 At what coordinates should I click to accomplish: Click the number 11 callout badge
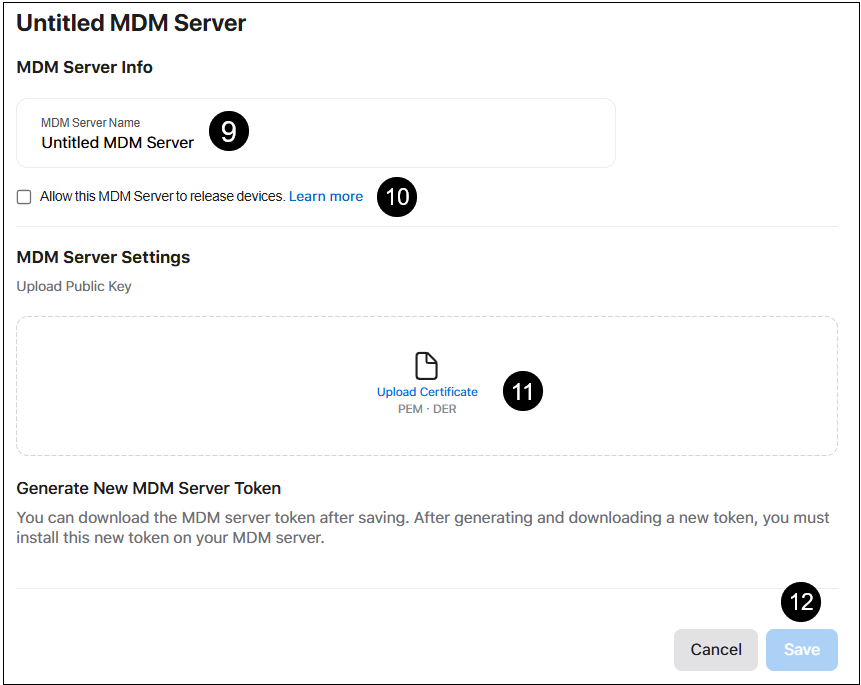522,392
